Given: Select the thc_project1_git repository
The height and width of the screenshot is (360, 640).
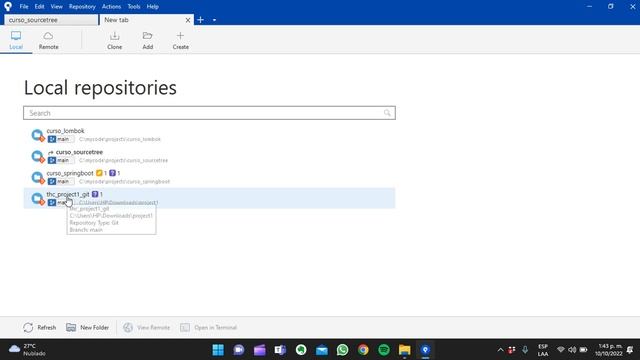Looking at the screenshot, I should point(209,198).
